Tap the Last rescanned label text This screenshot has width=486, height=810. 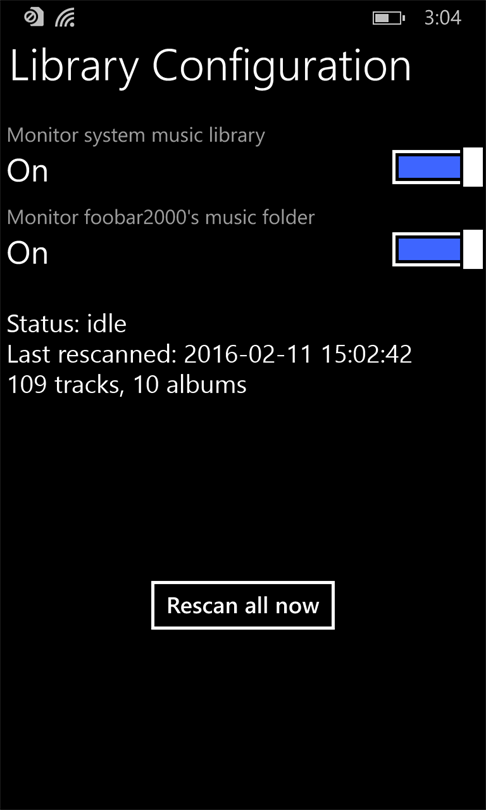tap(92, 354)
